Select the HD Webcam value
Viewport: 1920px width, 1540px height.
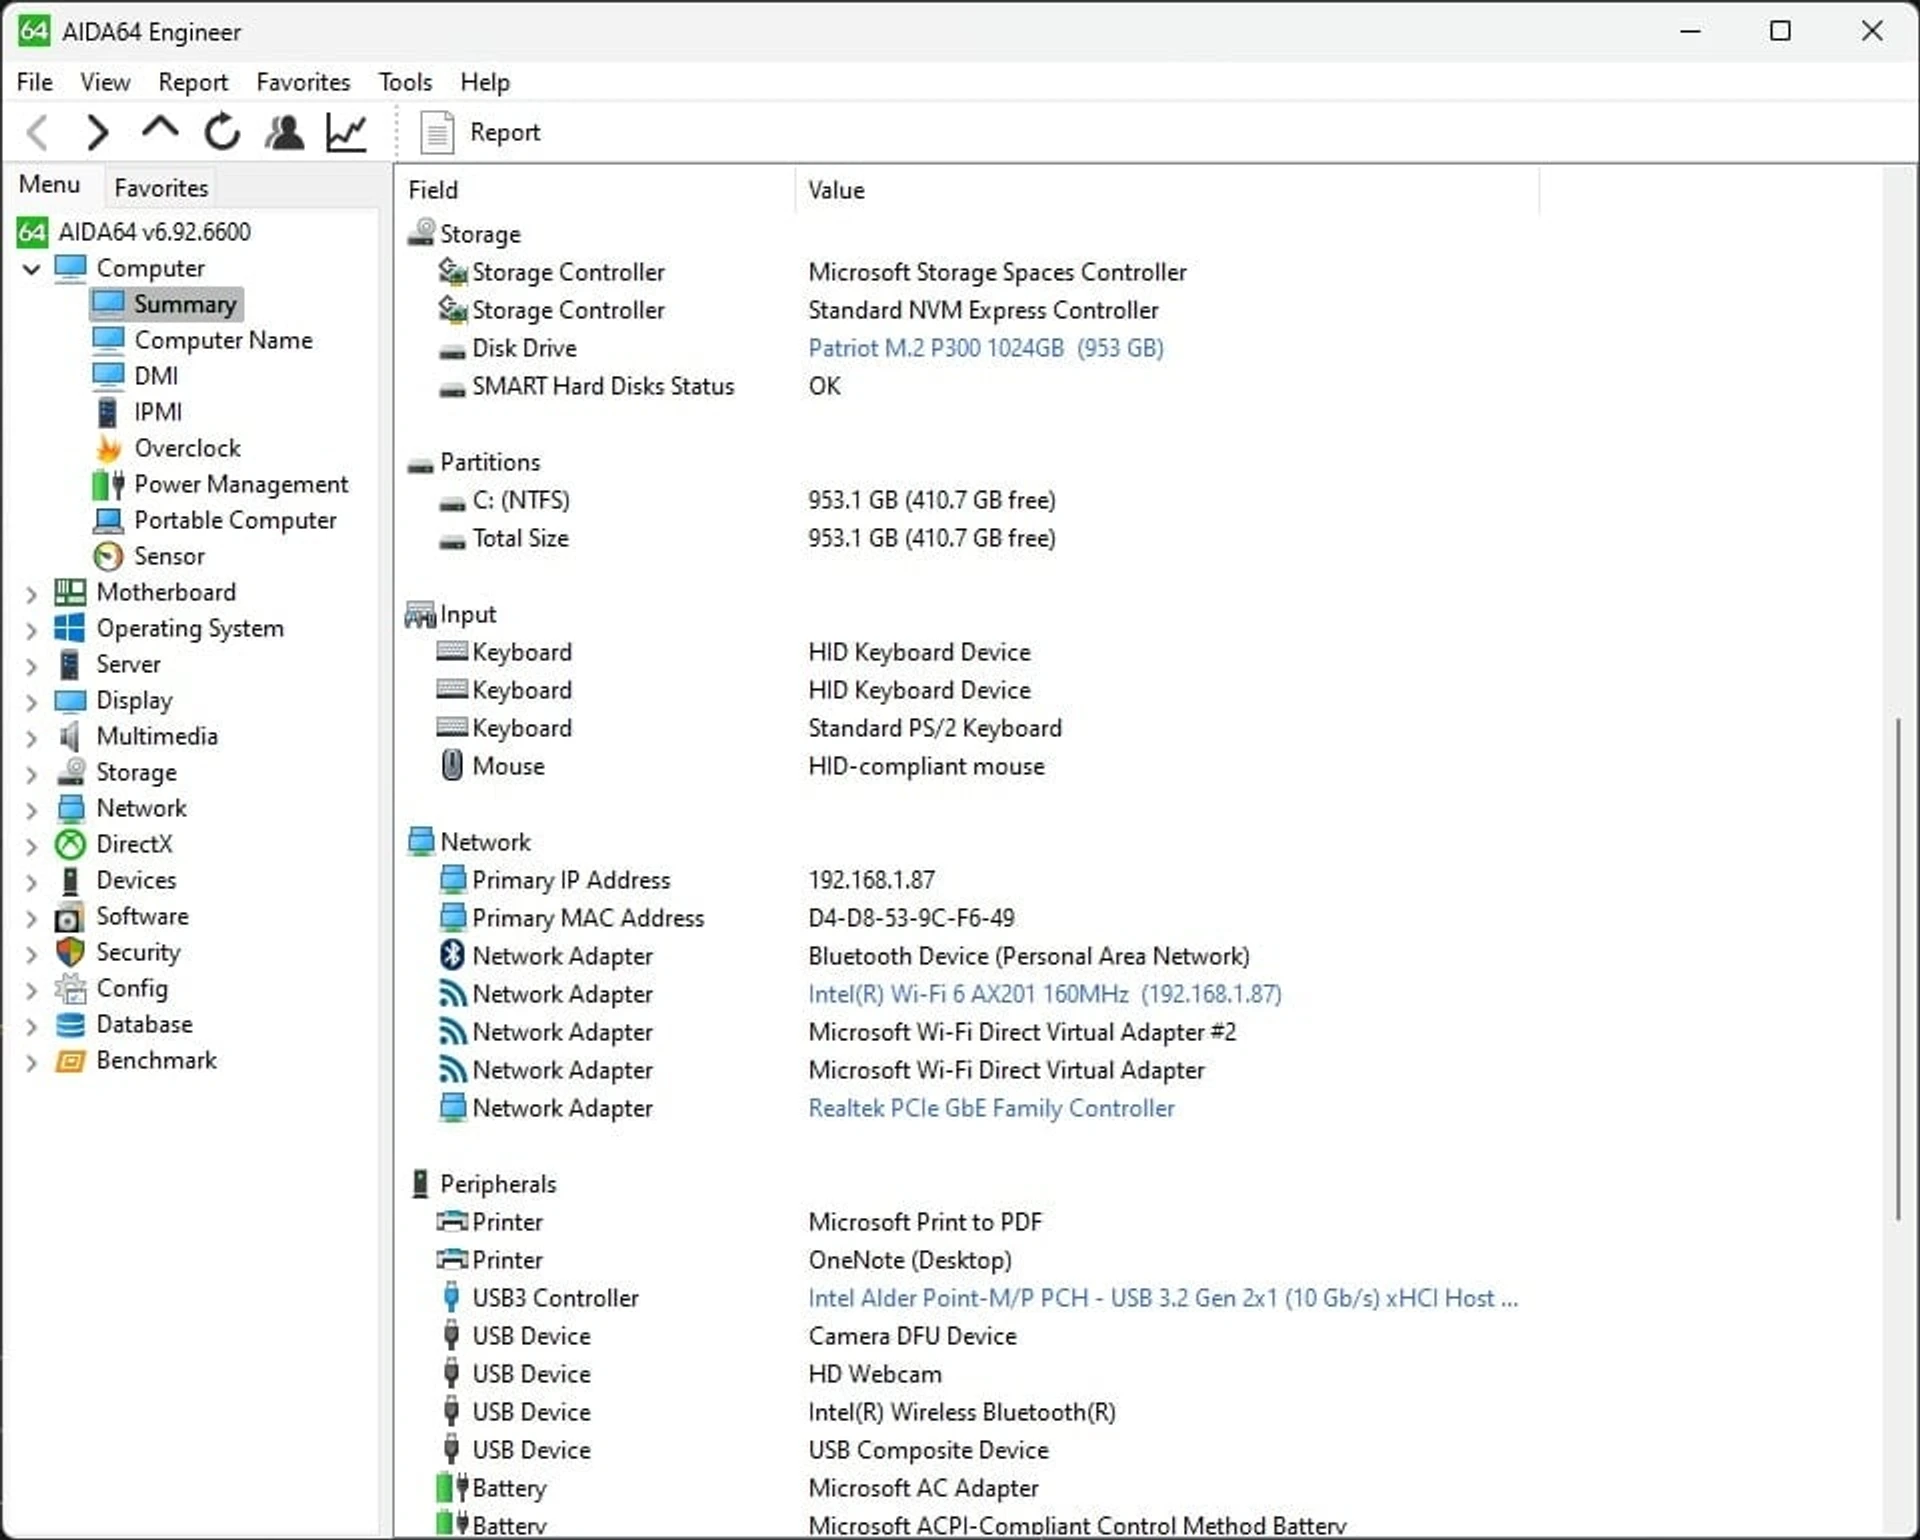pyautogui.click(x=875, y=1374)
